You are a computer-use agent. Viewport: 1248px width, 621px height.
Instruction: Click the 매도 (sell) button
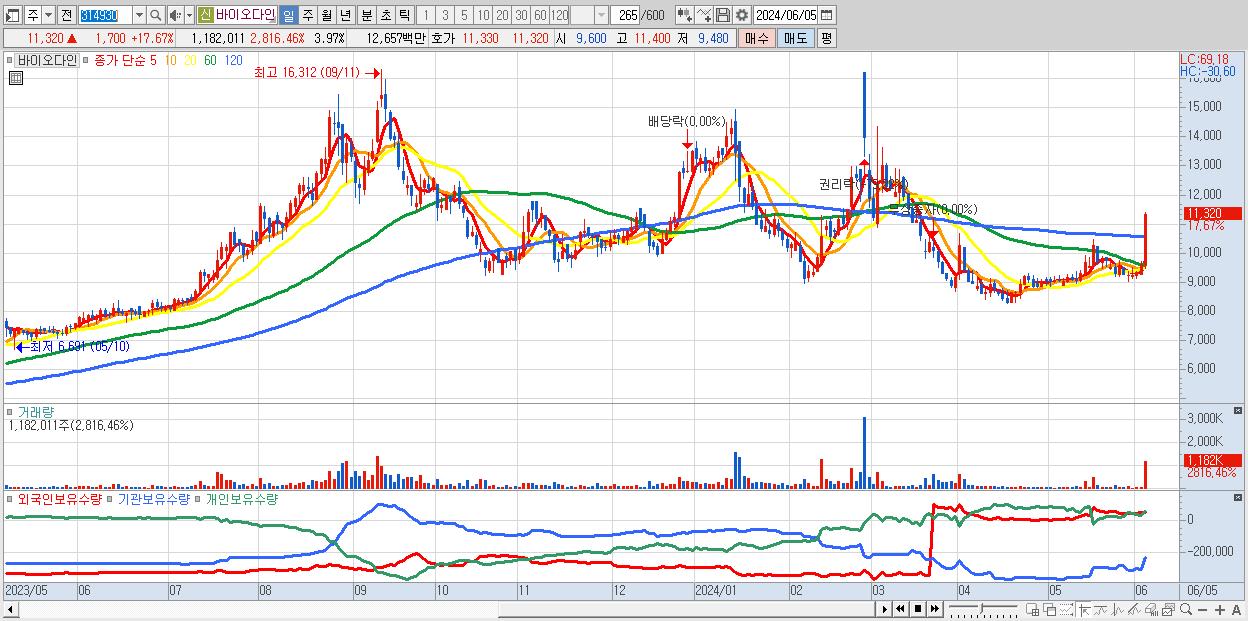pos(795,38)
